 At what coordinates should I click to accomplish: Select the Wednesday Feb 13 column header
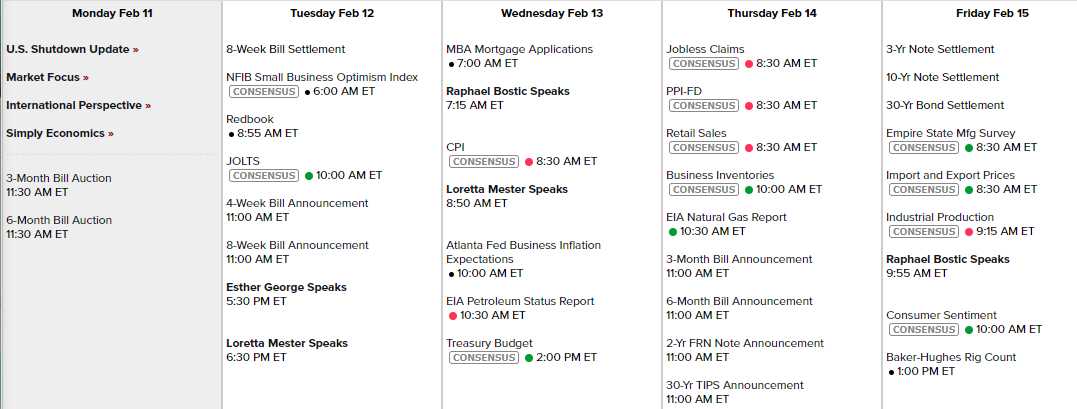click(x=552, y=14)
